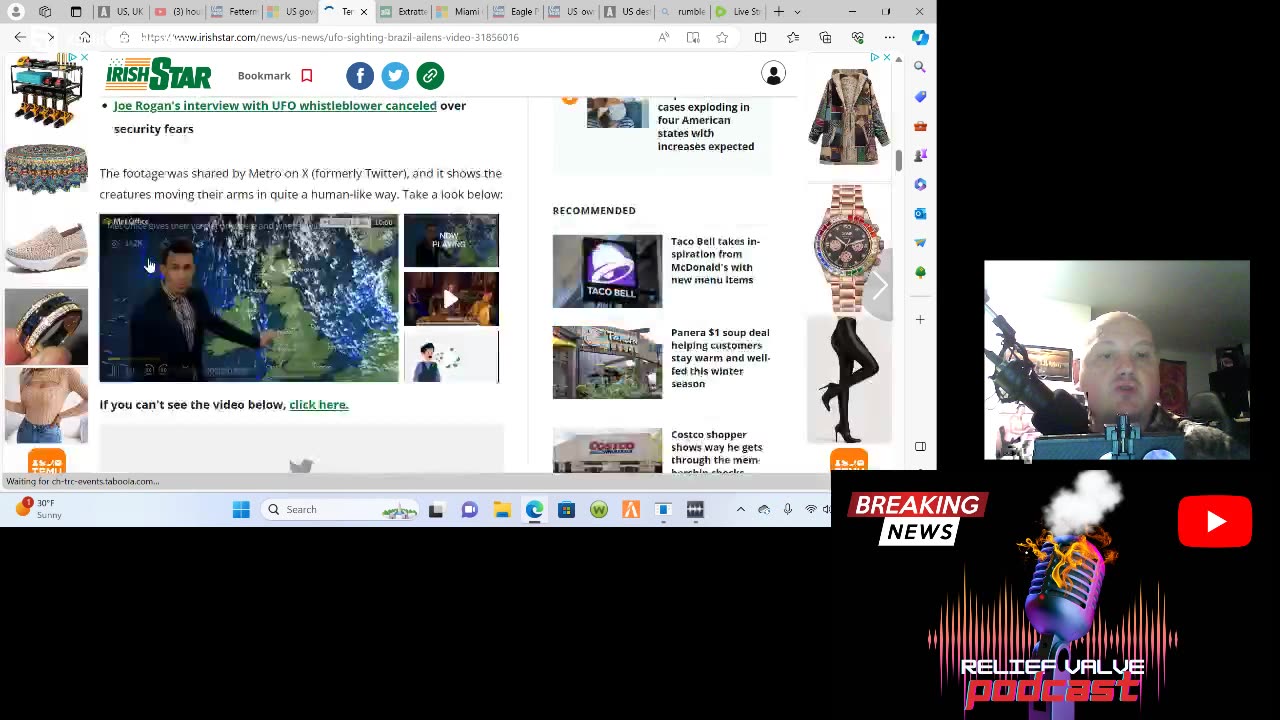Open Panera $1 soup deal article

coord(720,358)
